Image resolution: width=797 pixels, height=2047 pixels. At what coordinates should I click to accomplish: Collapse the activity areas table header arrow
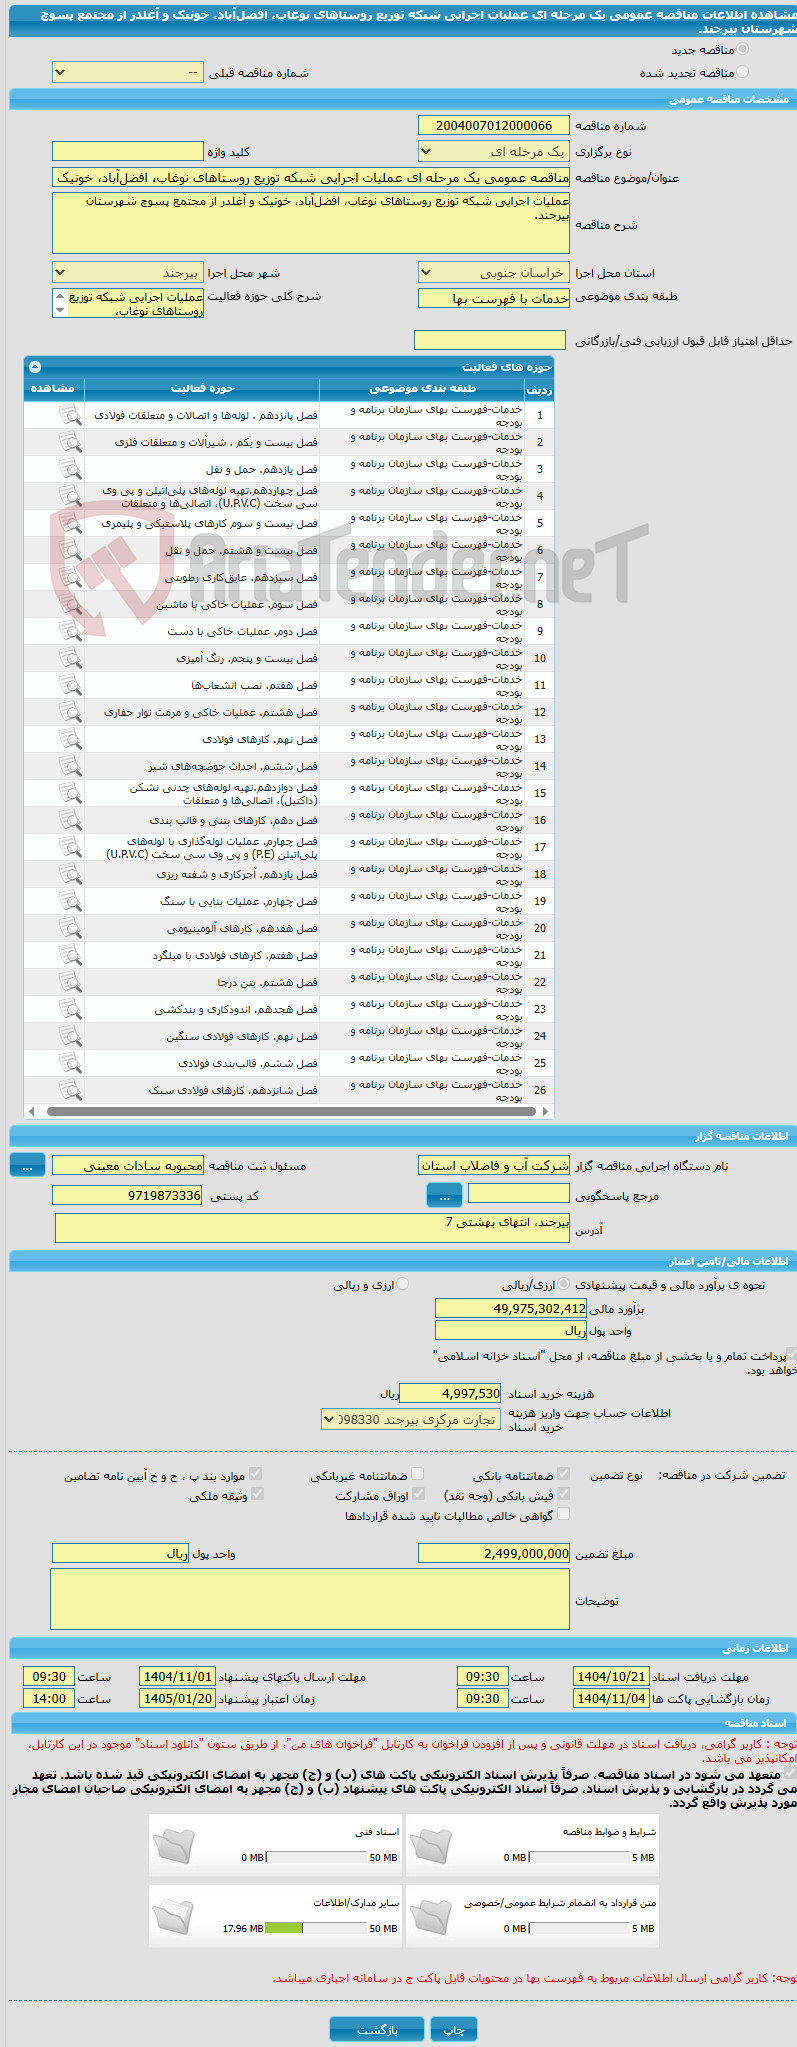(x=35, y=367)
